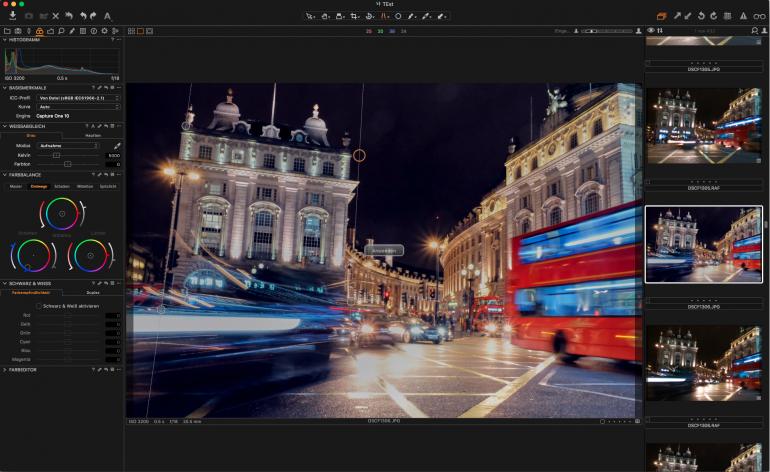The width and height of the screenshot is (770, 472).
Task: Collapse the Farbbalance panel
Action: tap(4, 175)
